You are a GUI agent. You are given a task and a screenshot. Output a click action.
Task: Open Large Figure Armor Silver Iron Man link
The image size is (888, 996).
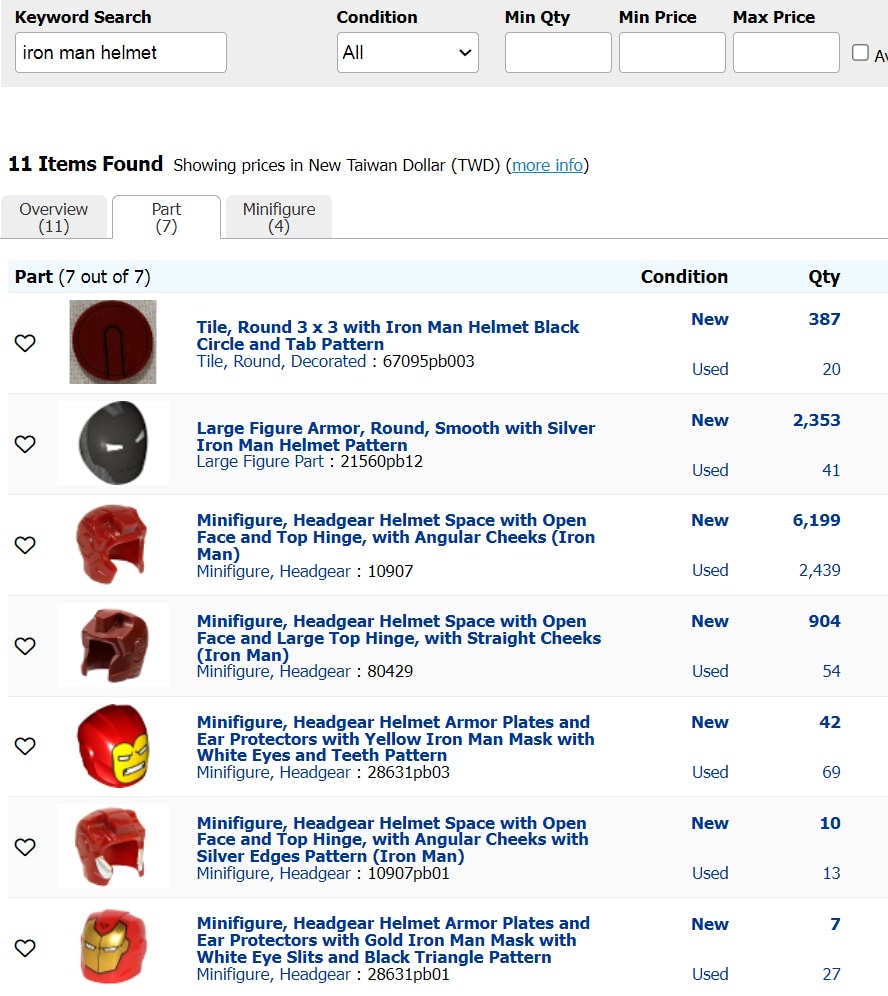click(396, 436)
